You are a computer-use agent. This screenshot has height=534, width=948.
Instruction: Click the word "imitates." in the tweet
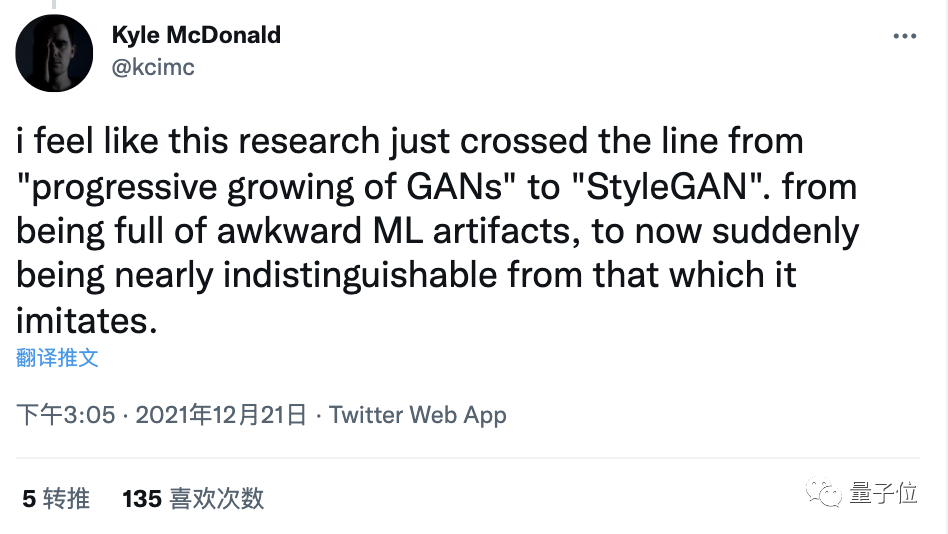87,321
